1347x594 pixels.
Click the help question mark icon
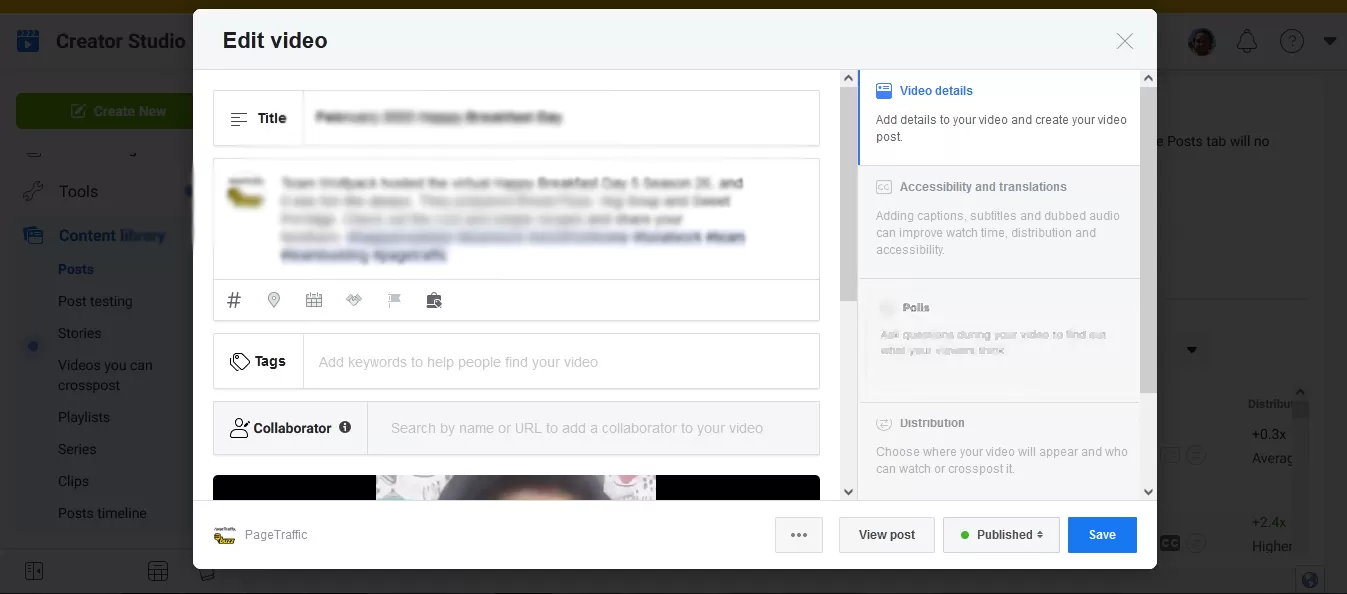click(1292, 41)
